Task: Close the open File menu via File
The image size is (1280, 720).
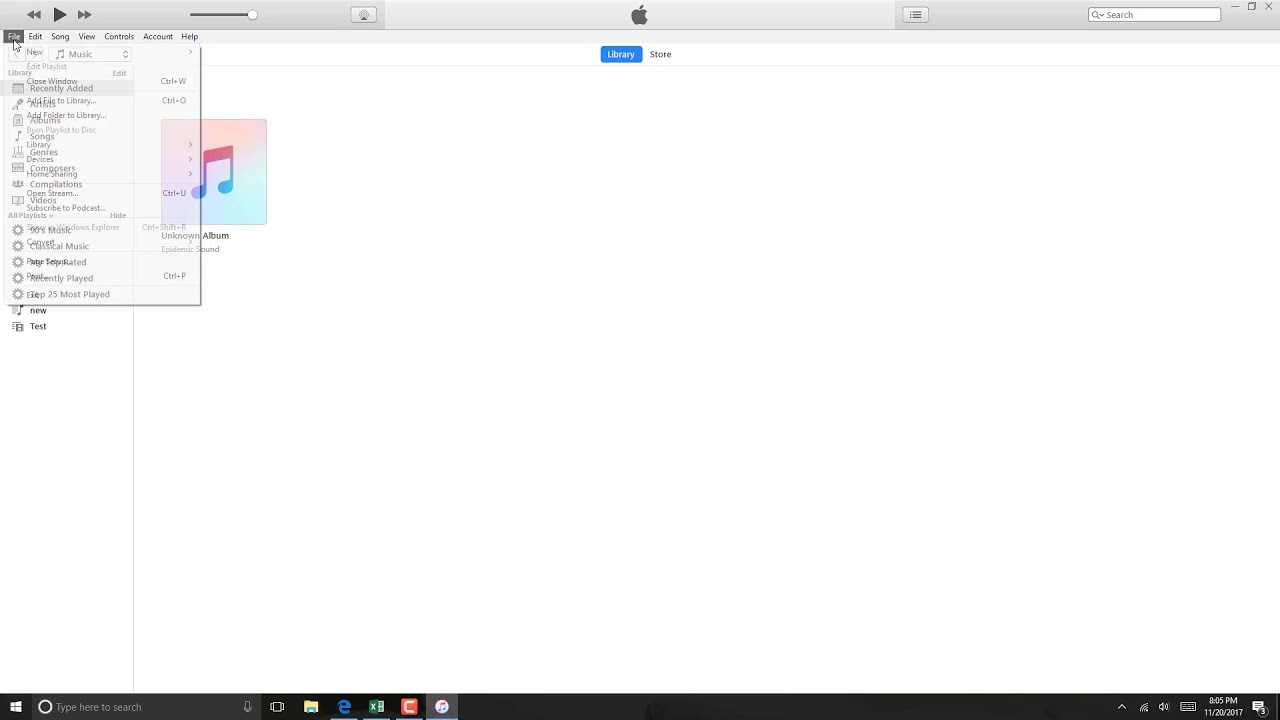Action: [14, 36]
